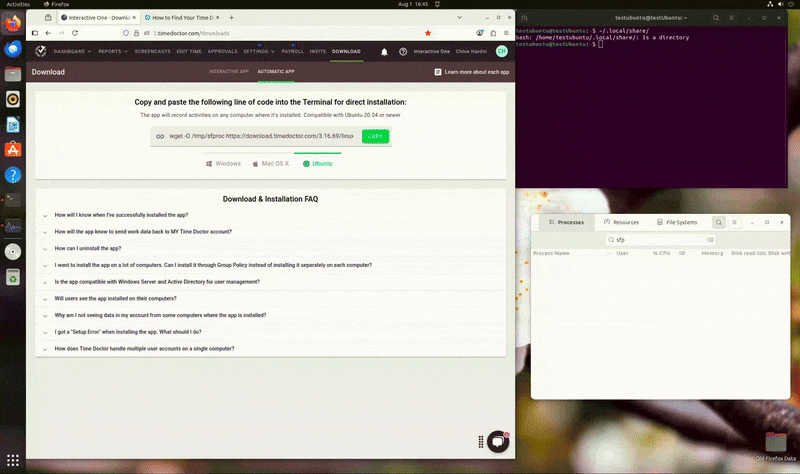This screenshot has width=800, height=474.
Task: Open Thunderbird Mail from the dock
Action: point(13,49)
